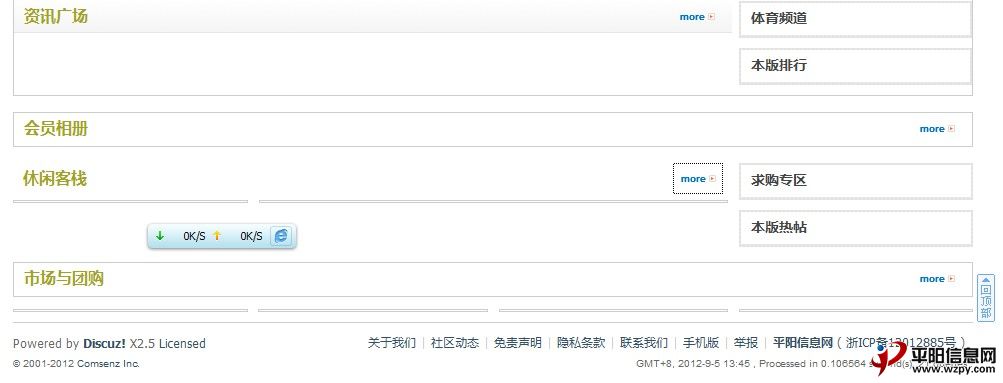Open the 浙ICP备 registration link
The height and width of the screenshot is (383, 1003).
pyautogui.click(x=901, y=343)
